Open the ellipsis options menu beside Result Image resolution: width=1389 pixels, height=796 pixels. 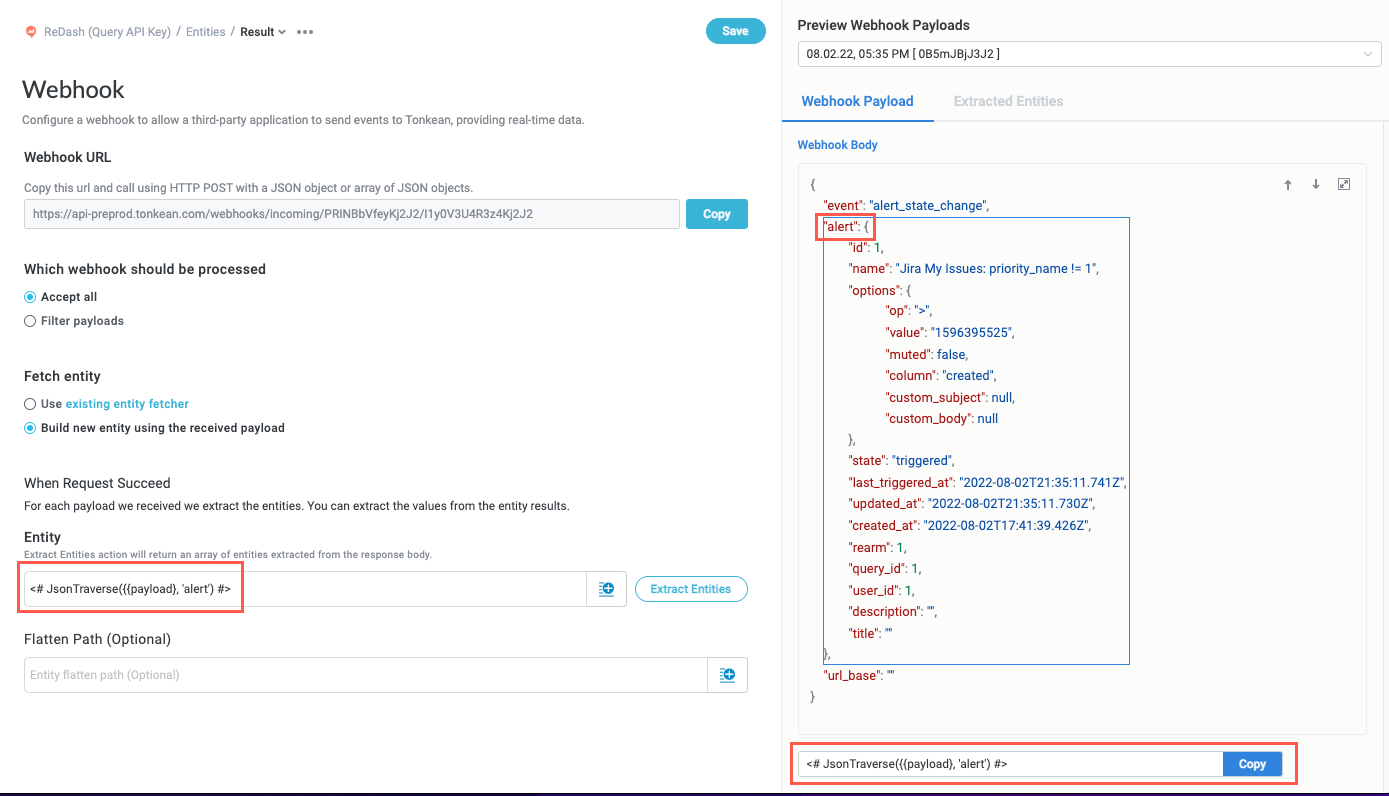point(304,31)
